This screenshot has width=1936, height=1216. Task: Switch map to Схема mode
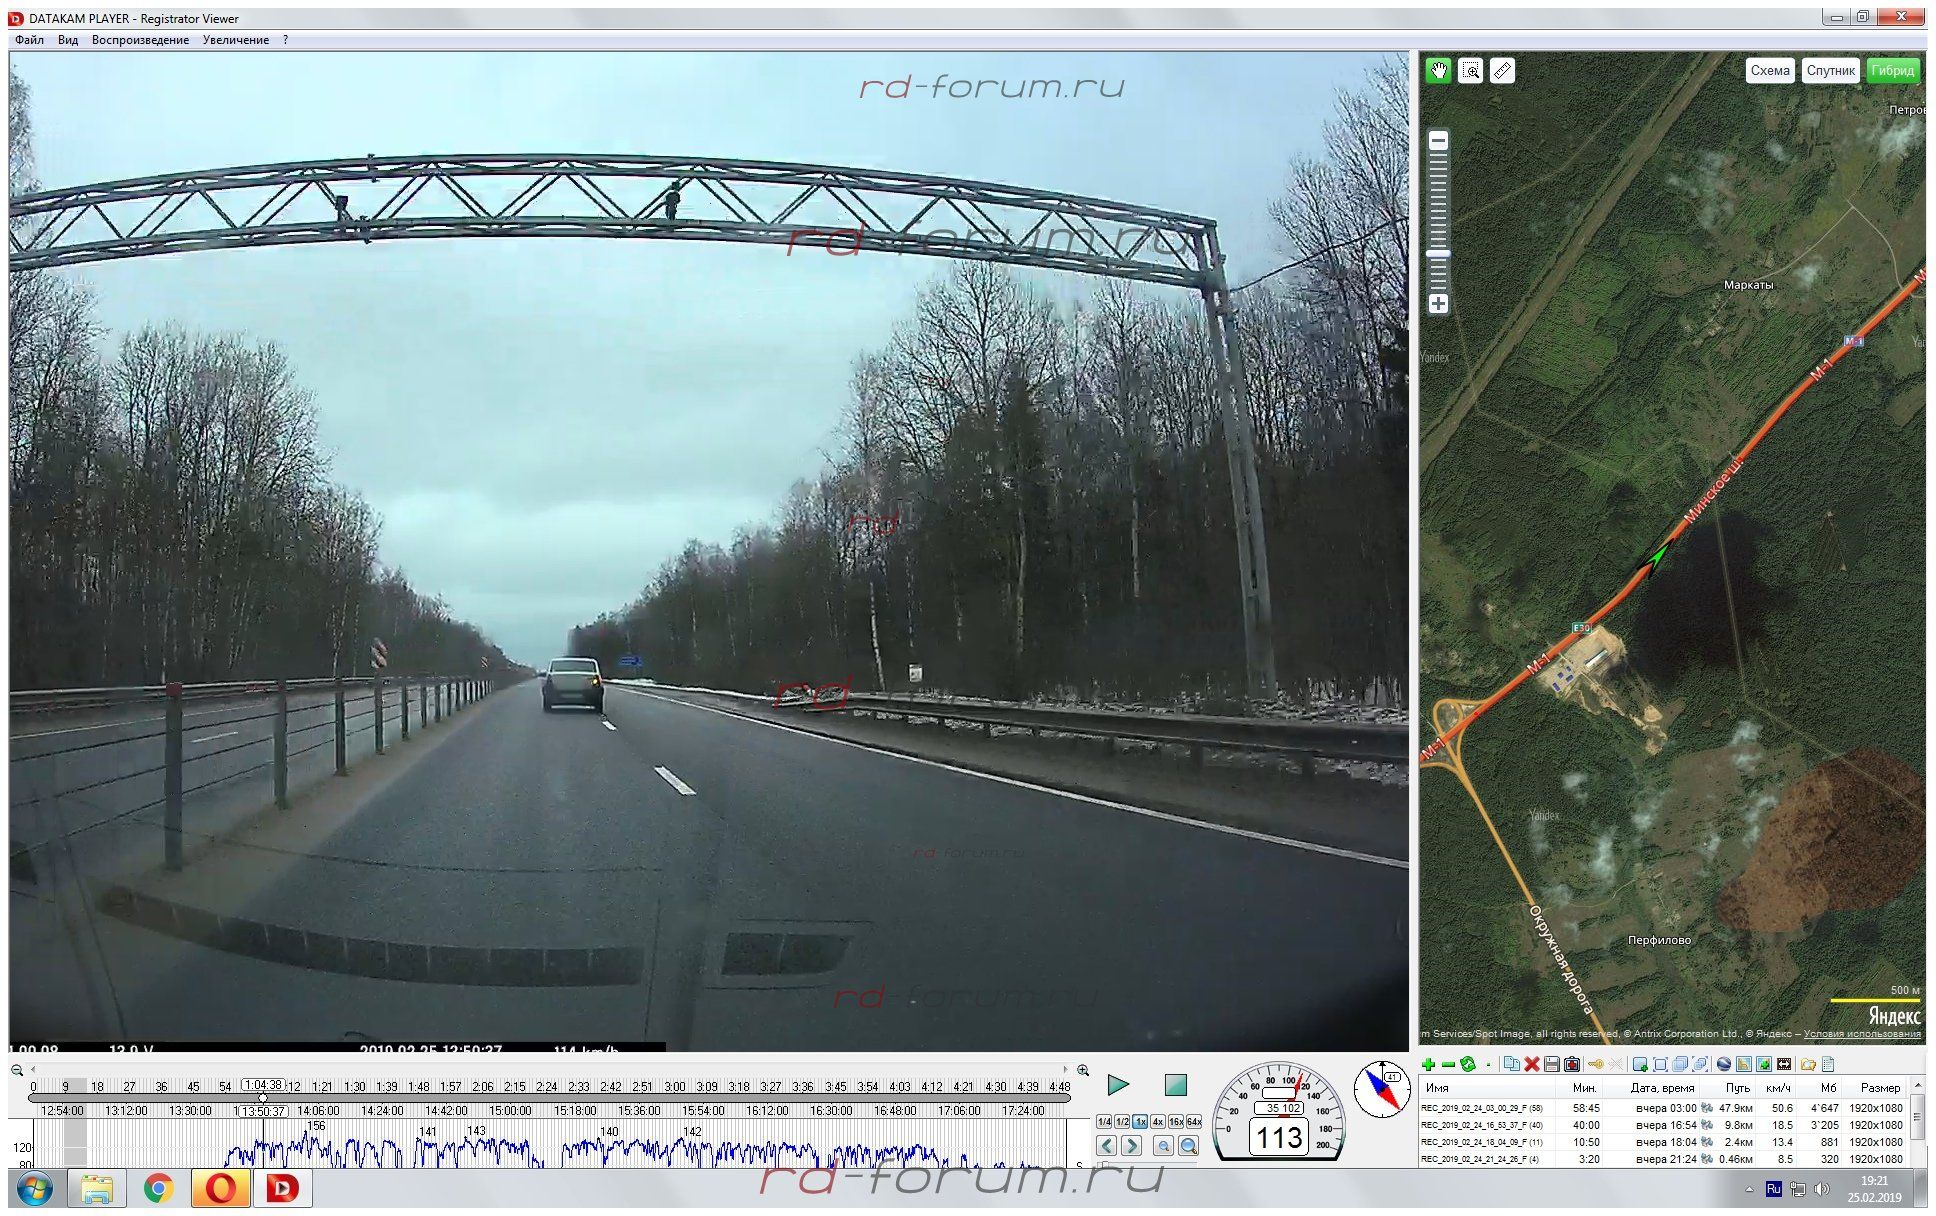[x=1769, y=70]
